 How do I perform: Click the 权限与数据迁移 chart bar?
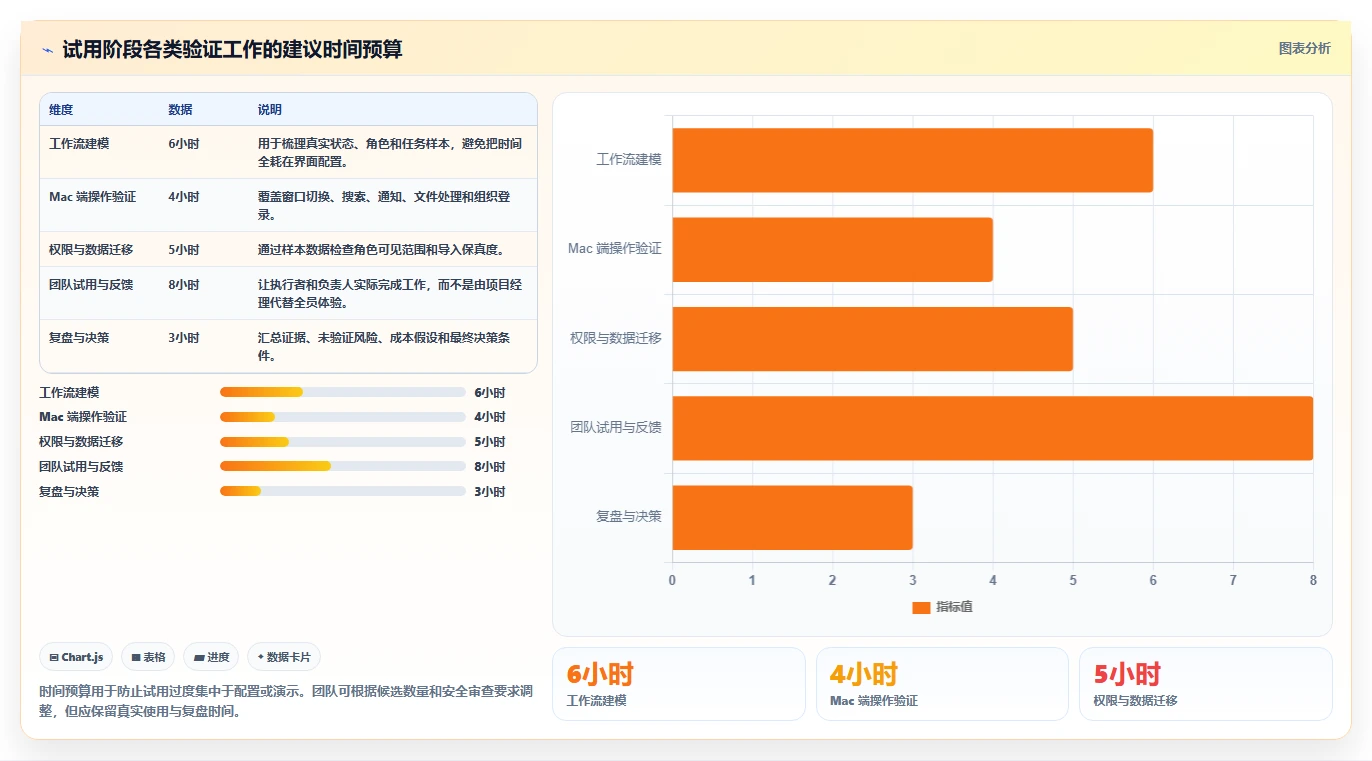(x=872, y=338)
